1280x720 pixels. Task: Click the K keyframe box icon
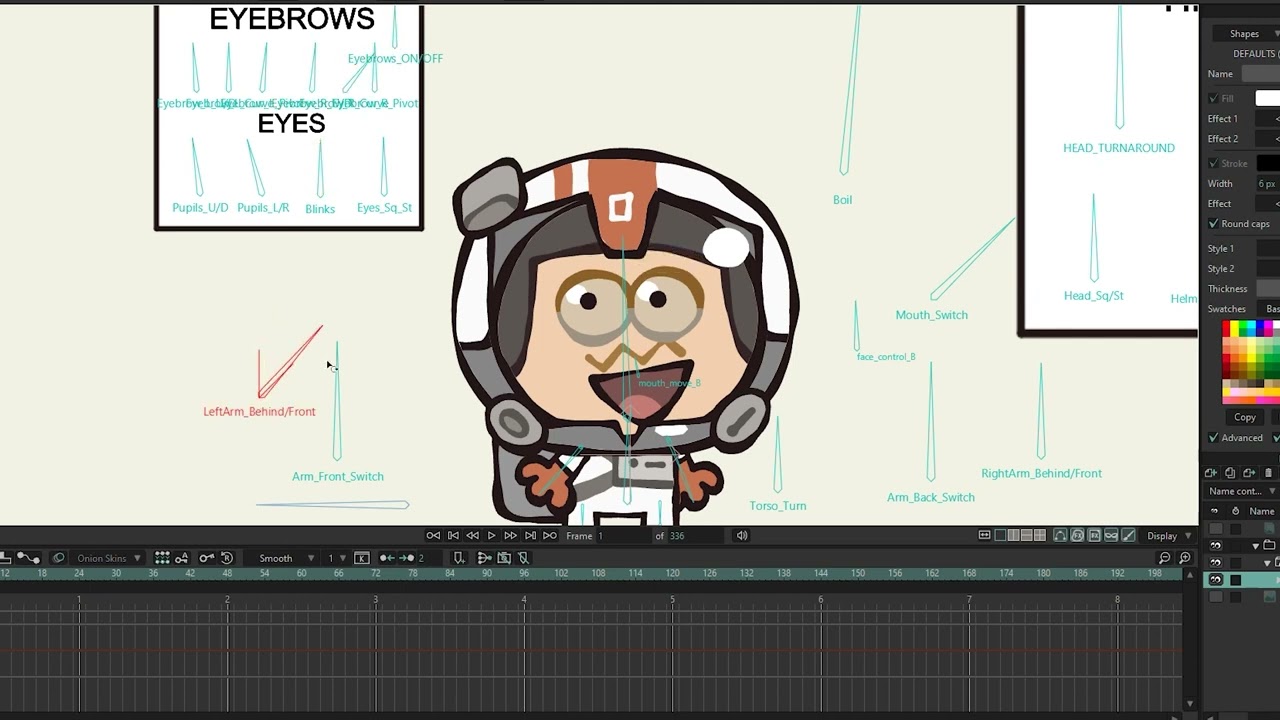tap(362, 558)
